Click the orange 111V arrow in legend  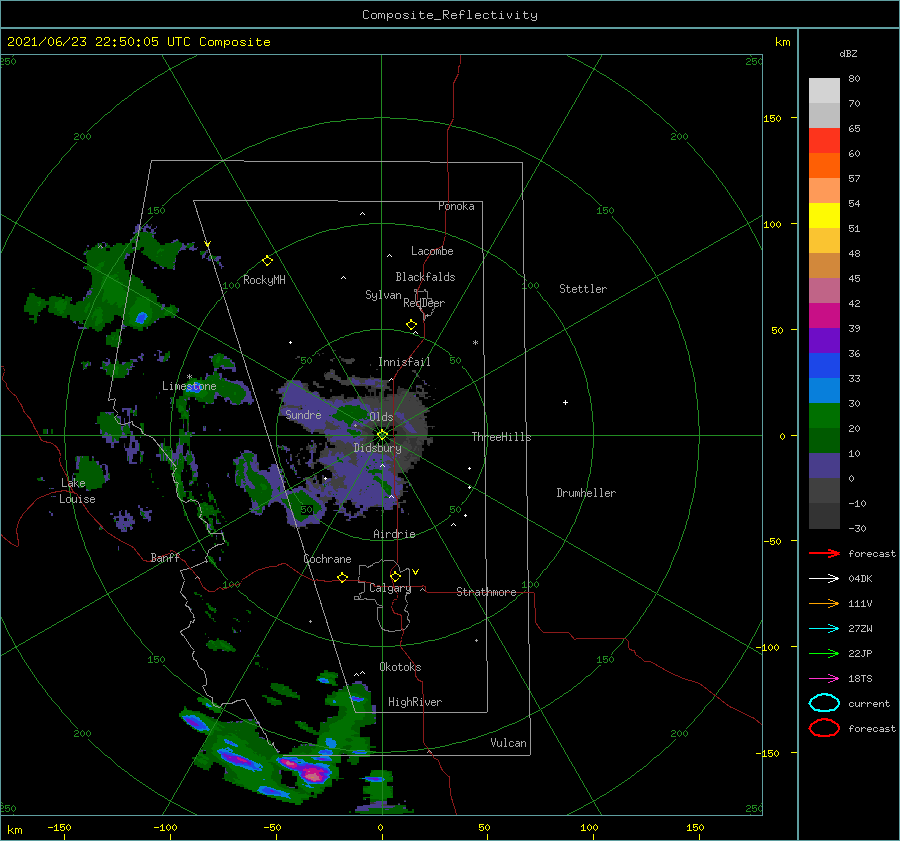point(824,603)
